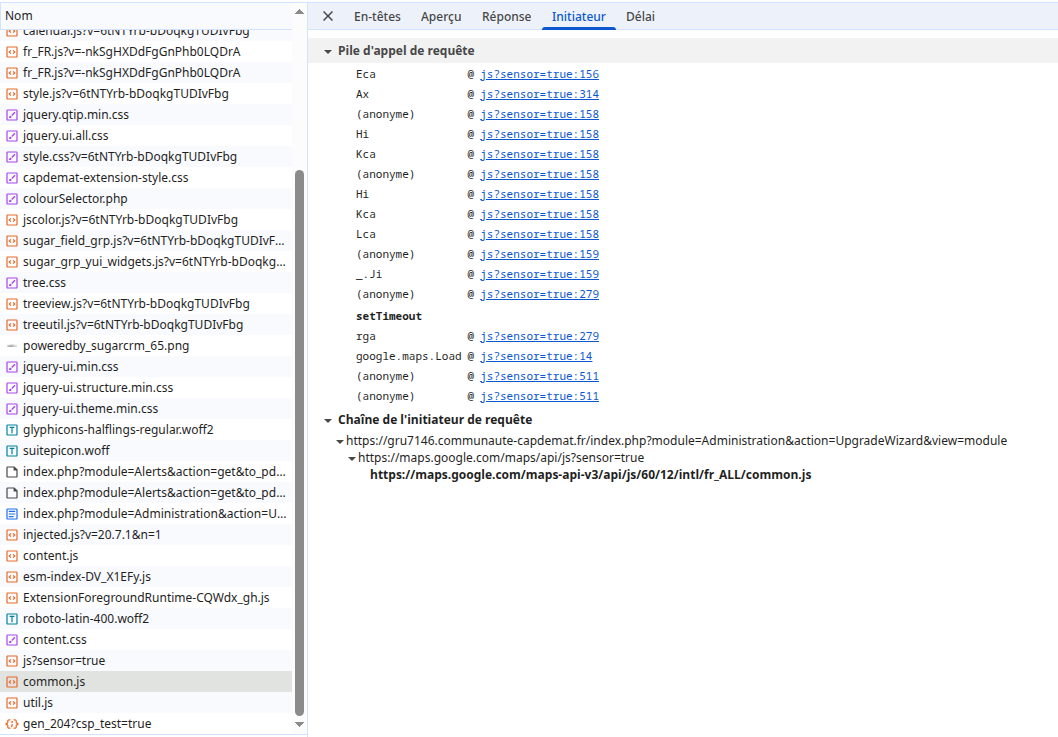Select the Initiateur tab
This screenshot has height=737, width=1058.
(579, 16)
